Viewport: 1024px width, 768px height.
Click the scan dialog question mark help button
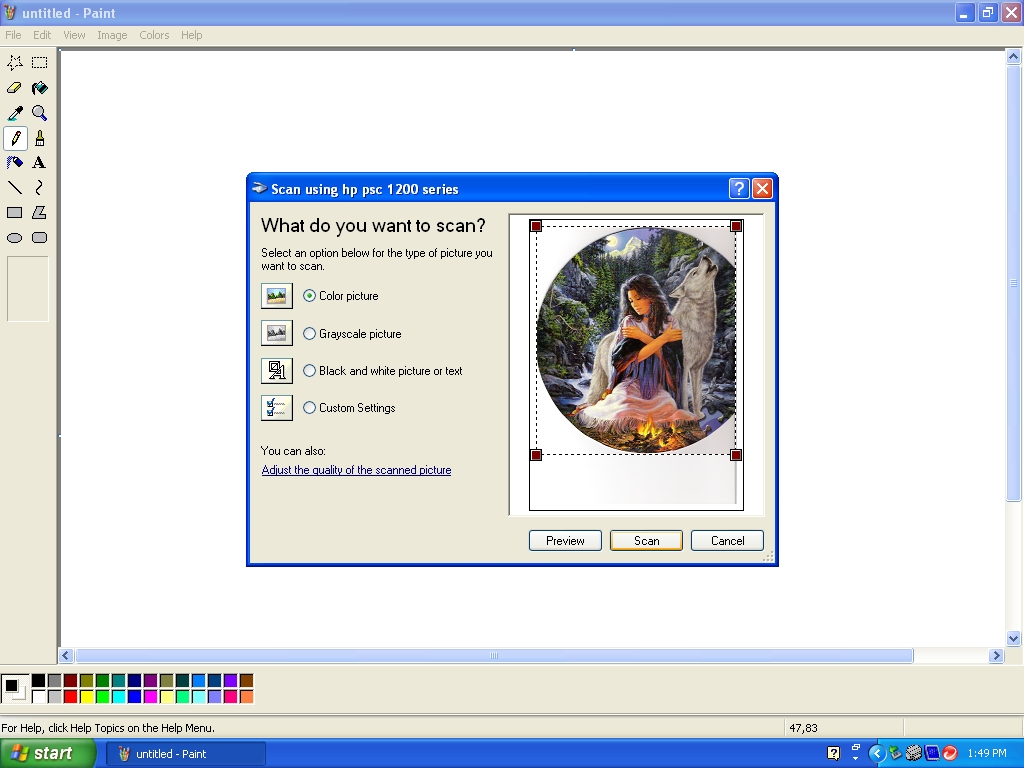pos(739,189)
